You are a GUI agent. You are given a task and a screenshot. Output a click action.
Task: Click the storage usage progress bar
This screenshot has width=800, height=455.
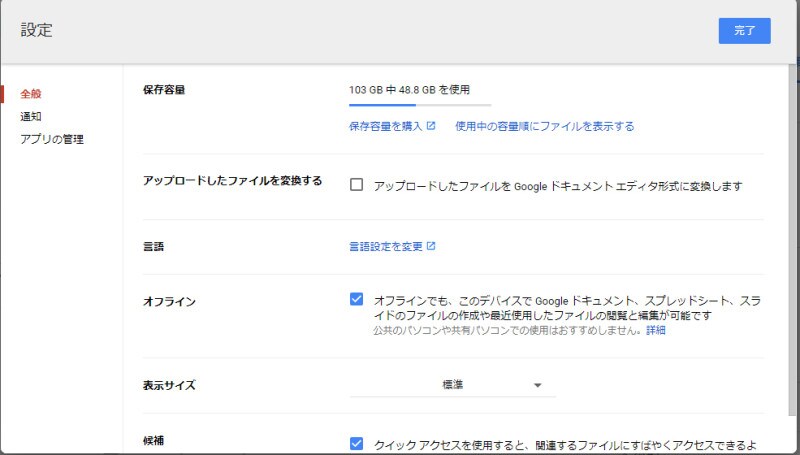(x=420, y=103)
